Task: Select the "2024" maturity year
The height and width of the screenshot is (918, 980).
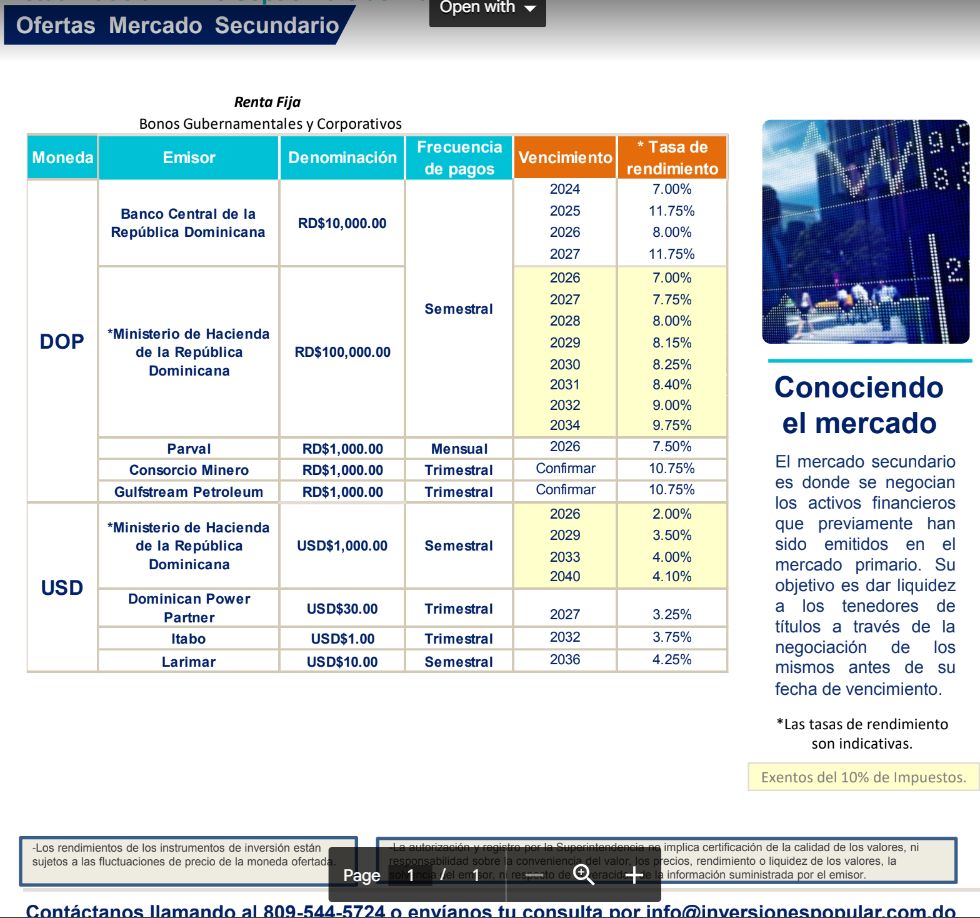Action: tap(565, 189)
